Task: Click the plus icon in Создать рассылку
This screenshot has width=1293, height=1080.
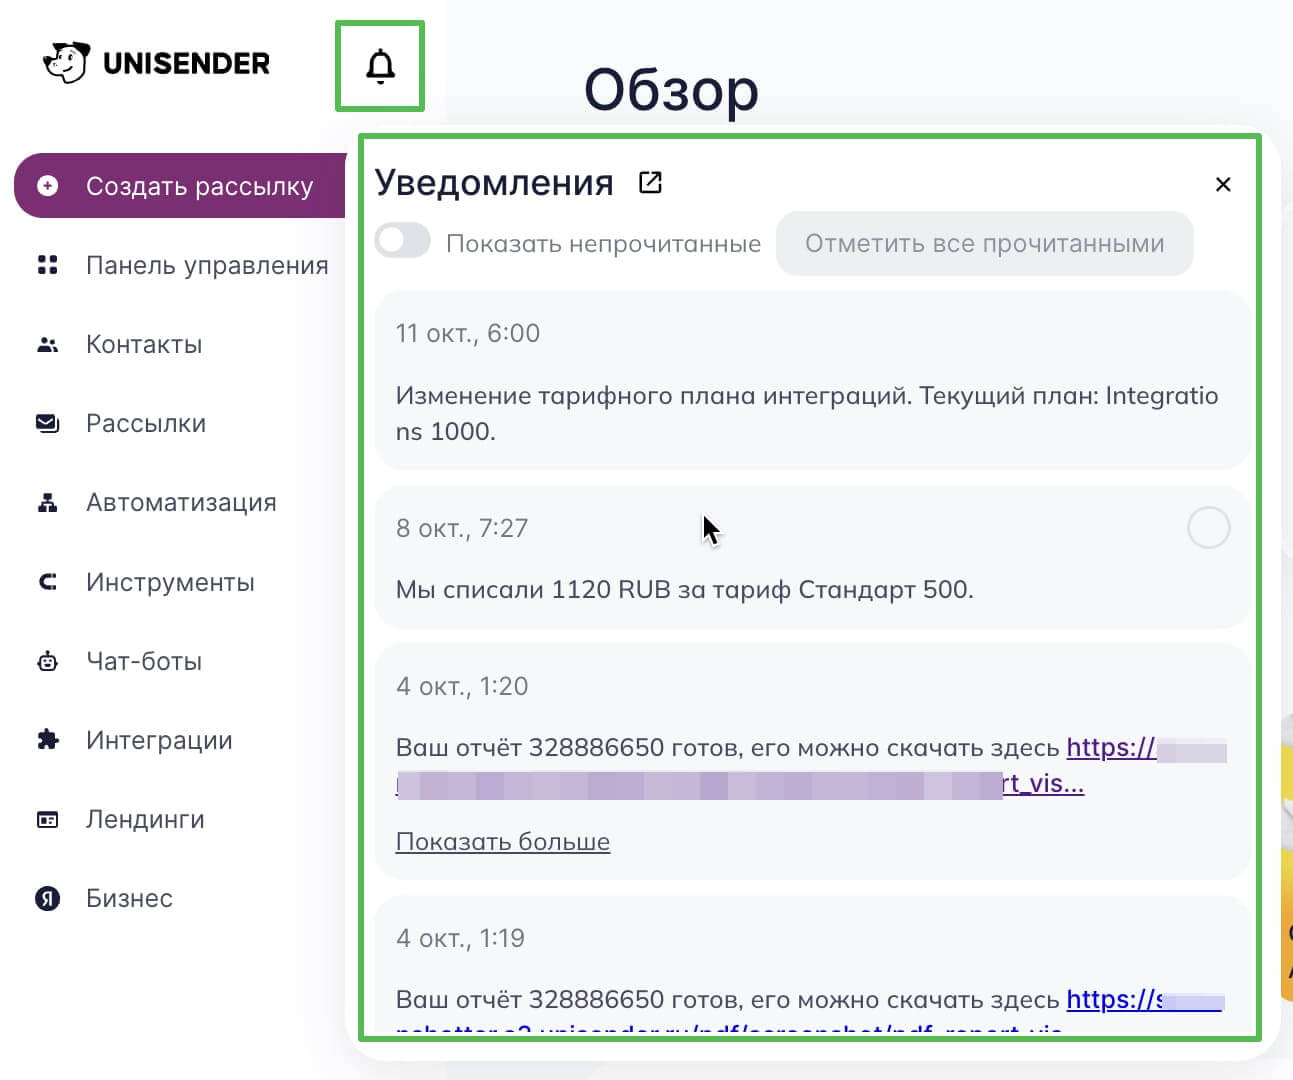Action: pyautogui.click(x=48, y=186)
